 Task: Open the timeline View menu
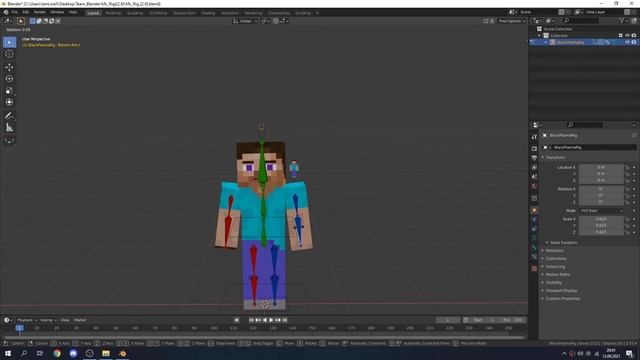pos(65,320)
